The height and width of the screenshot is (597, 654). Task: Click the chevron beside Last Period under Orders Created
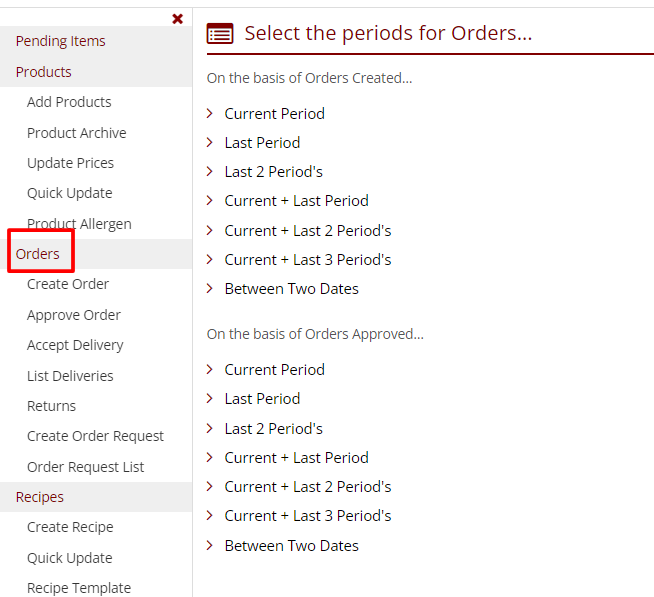coord(210,143)
